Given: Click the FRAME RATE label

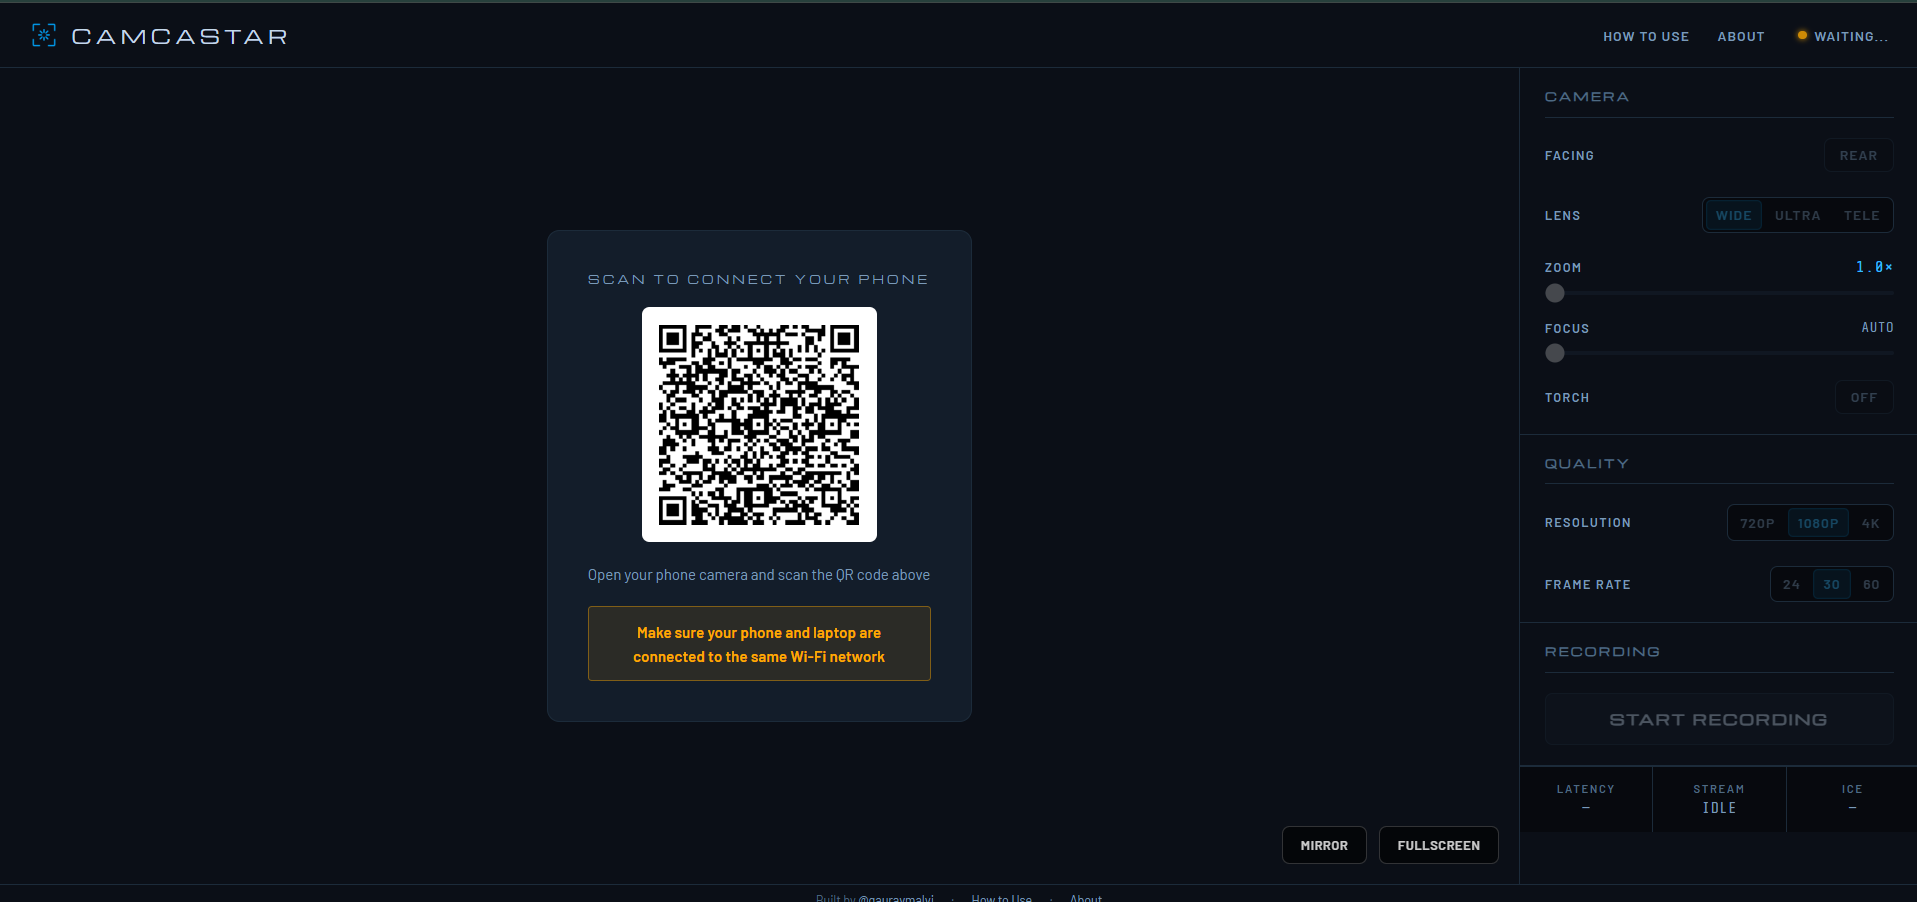Looking at the screenshot, I should pyautogui.click(x=1587, y=585).
